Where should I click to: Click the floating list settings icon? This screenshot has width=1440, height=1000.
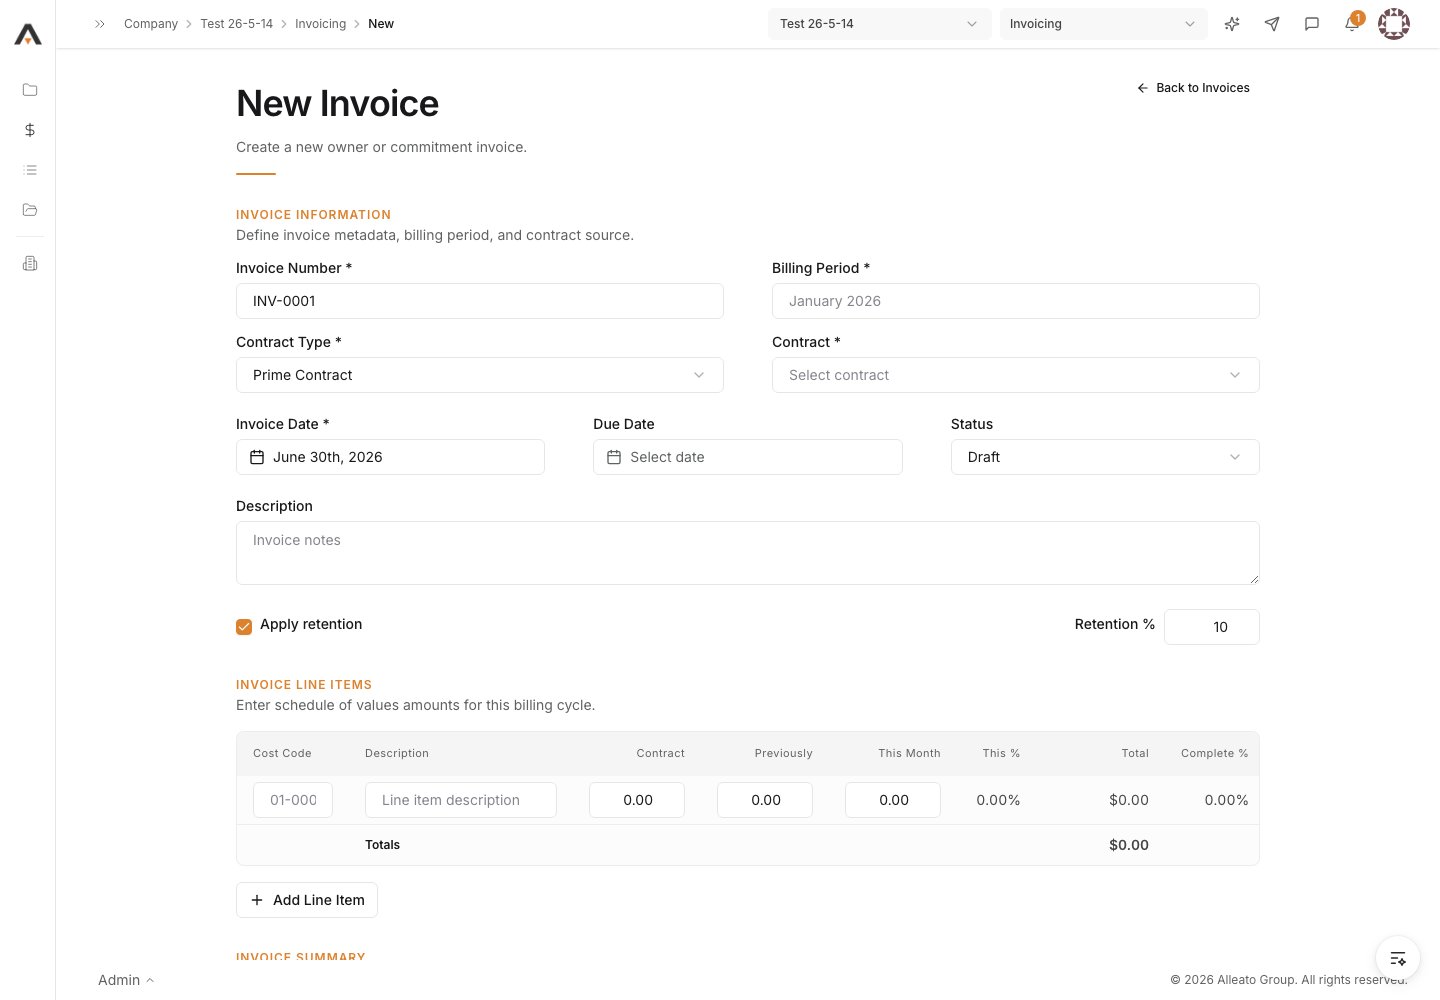(1398, 958)
